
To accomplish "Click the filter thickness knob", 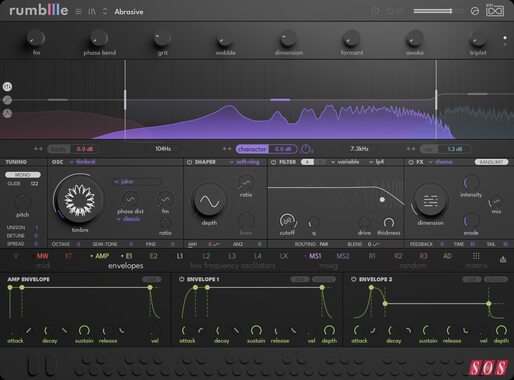I will [389, 222].
